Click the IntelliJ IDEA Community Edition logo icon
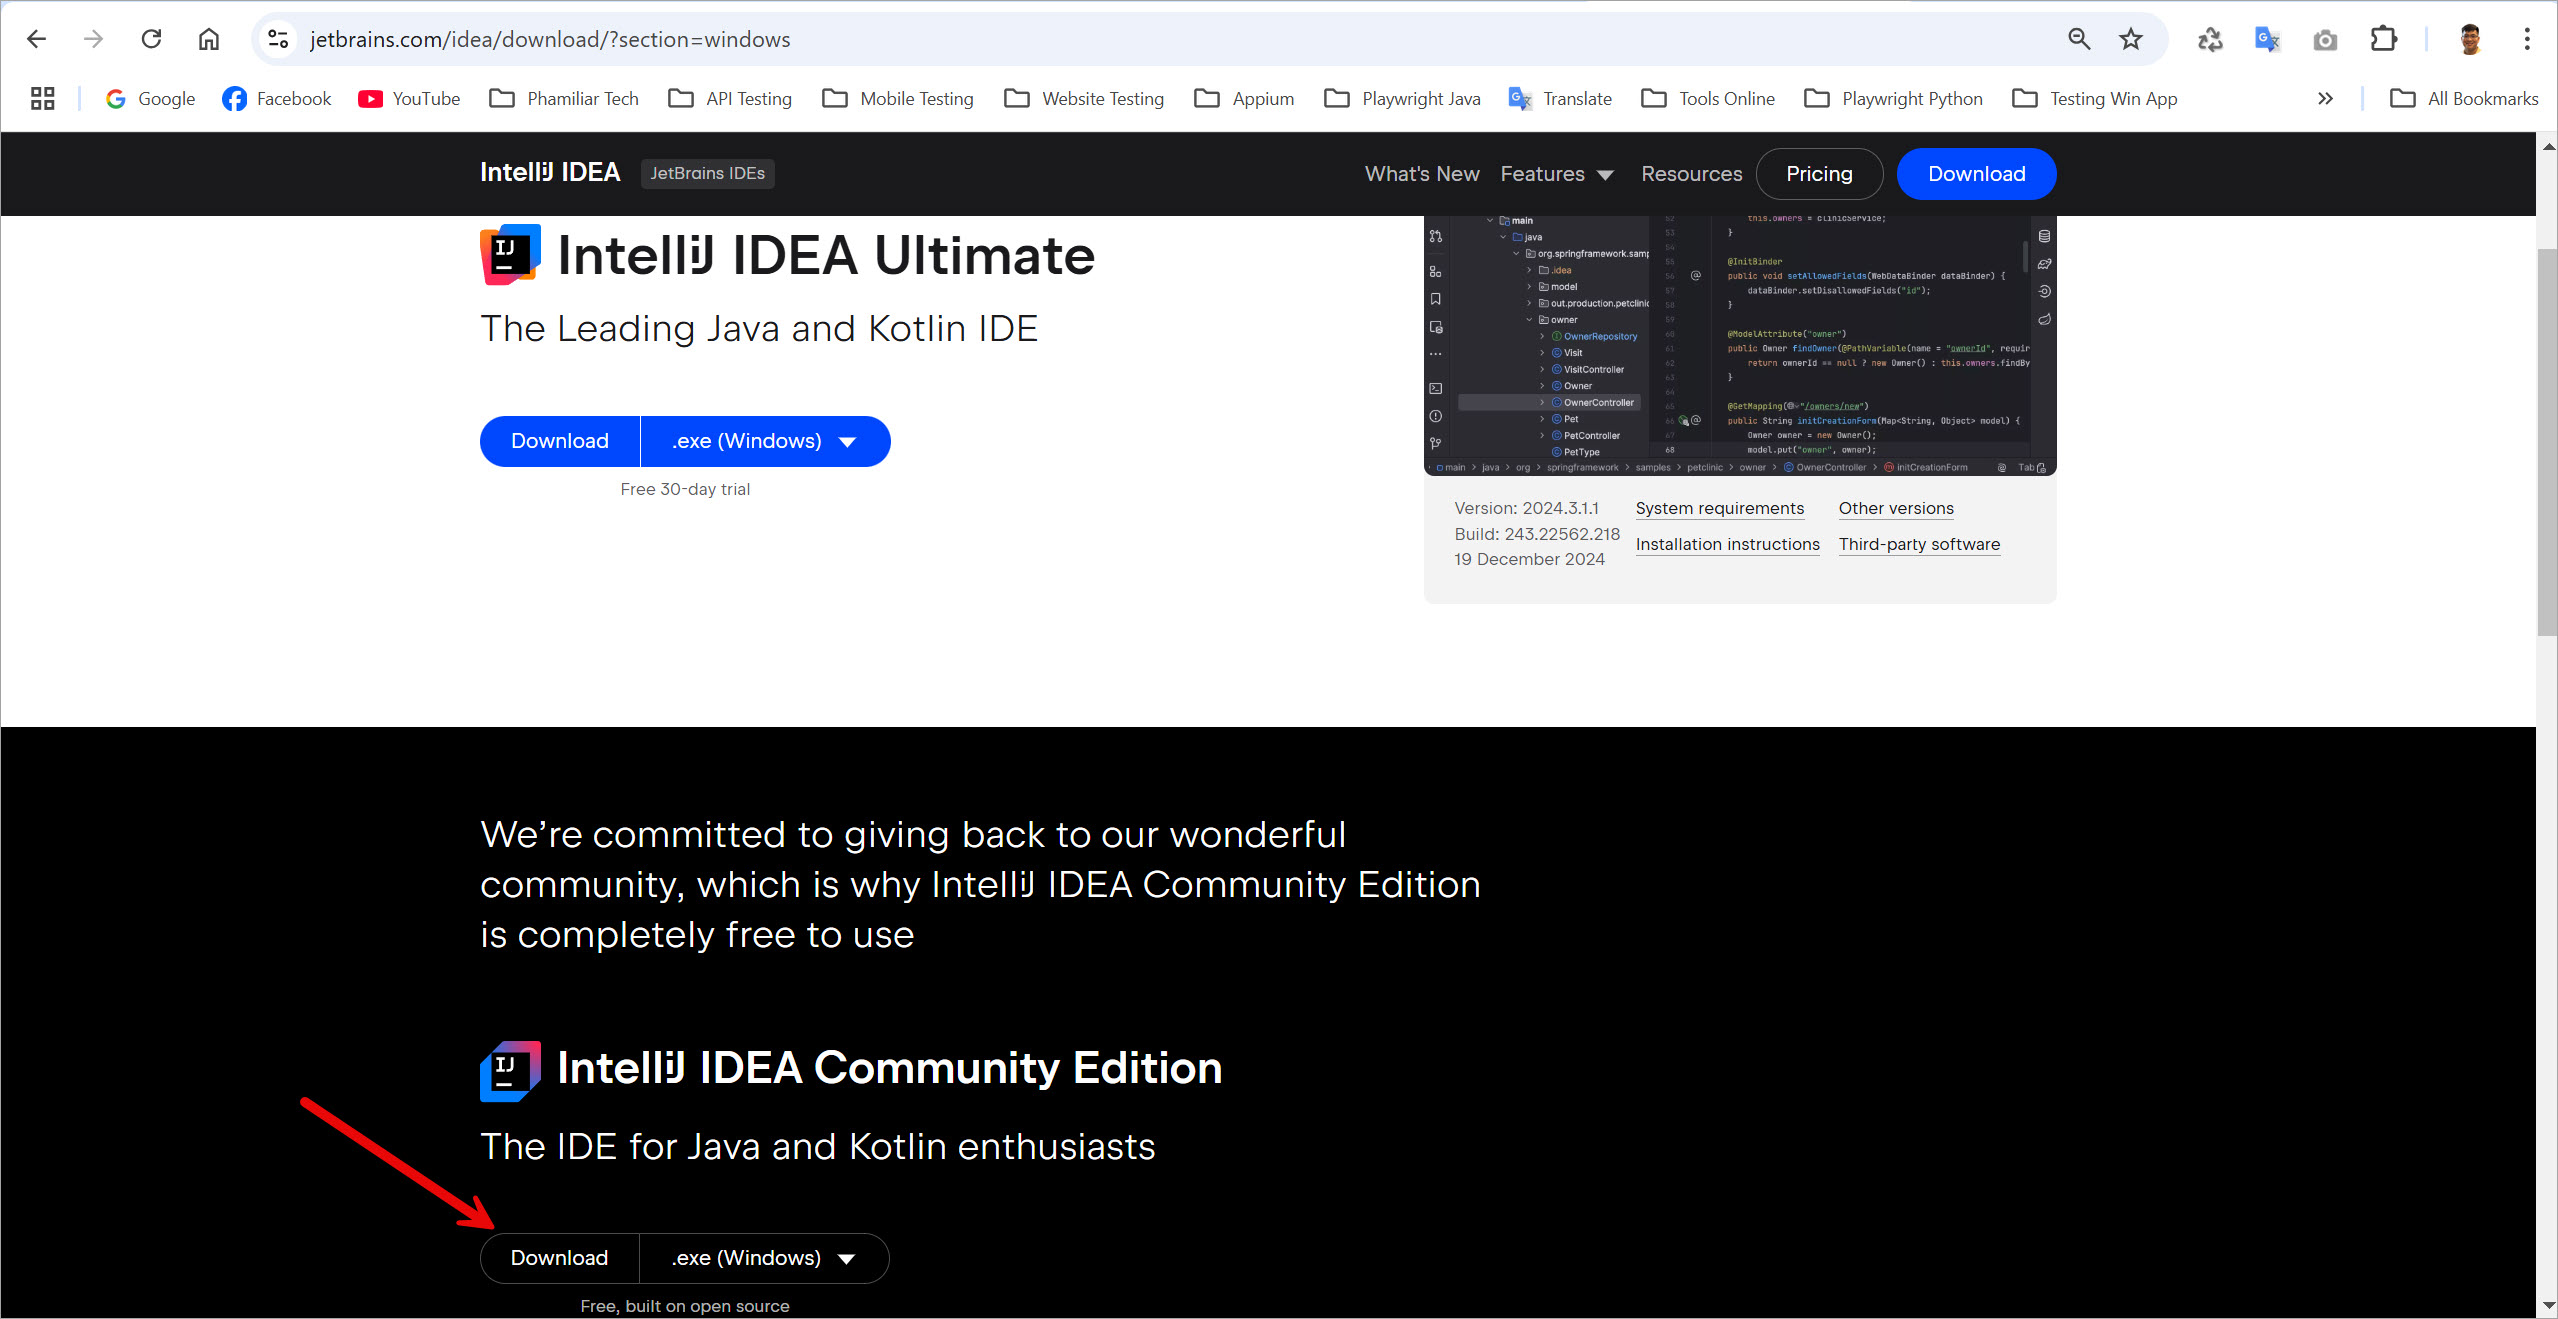This screenshot has height=1319, width=2558. coord(510,1071)
